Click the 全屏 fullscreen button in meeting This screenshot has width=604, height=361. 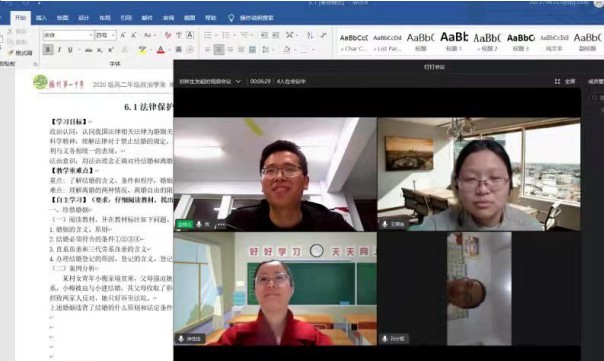(570, 82)
